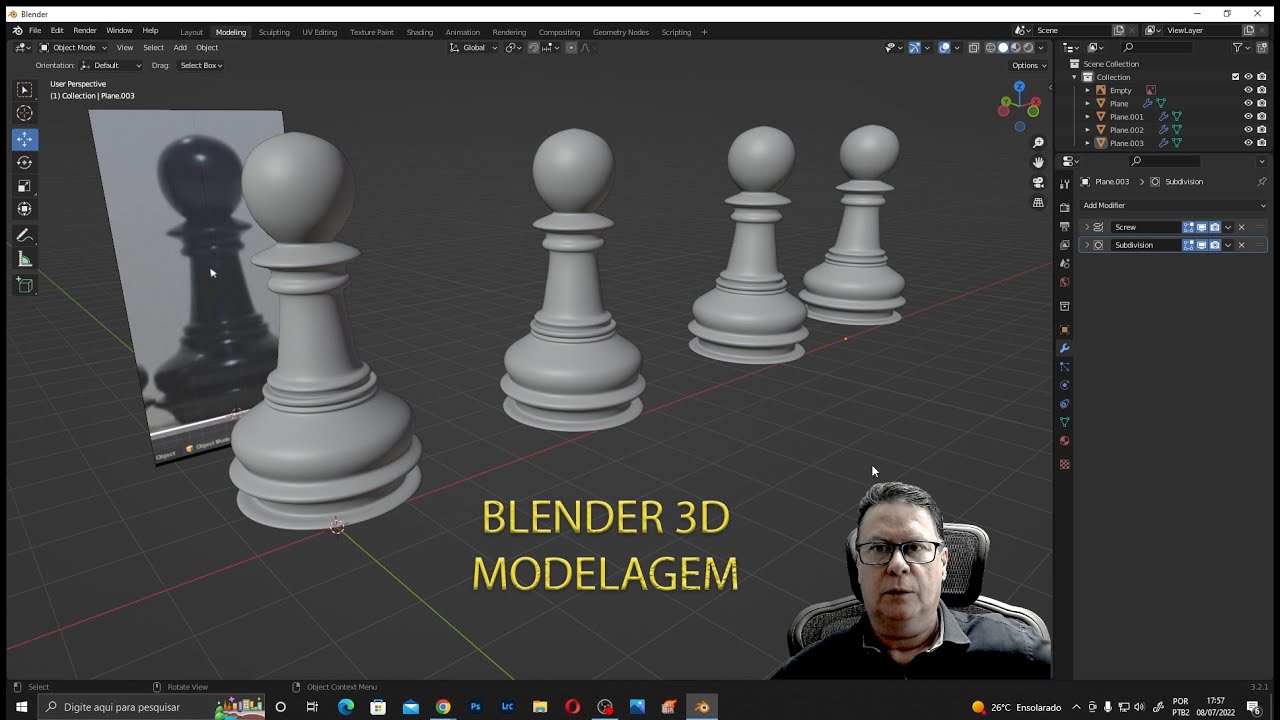Disable Plane.003 in renders camera icon
Screen dimensions: 1280x720
click(1261, 143)
